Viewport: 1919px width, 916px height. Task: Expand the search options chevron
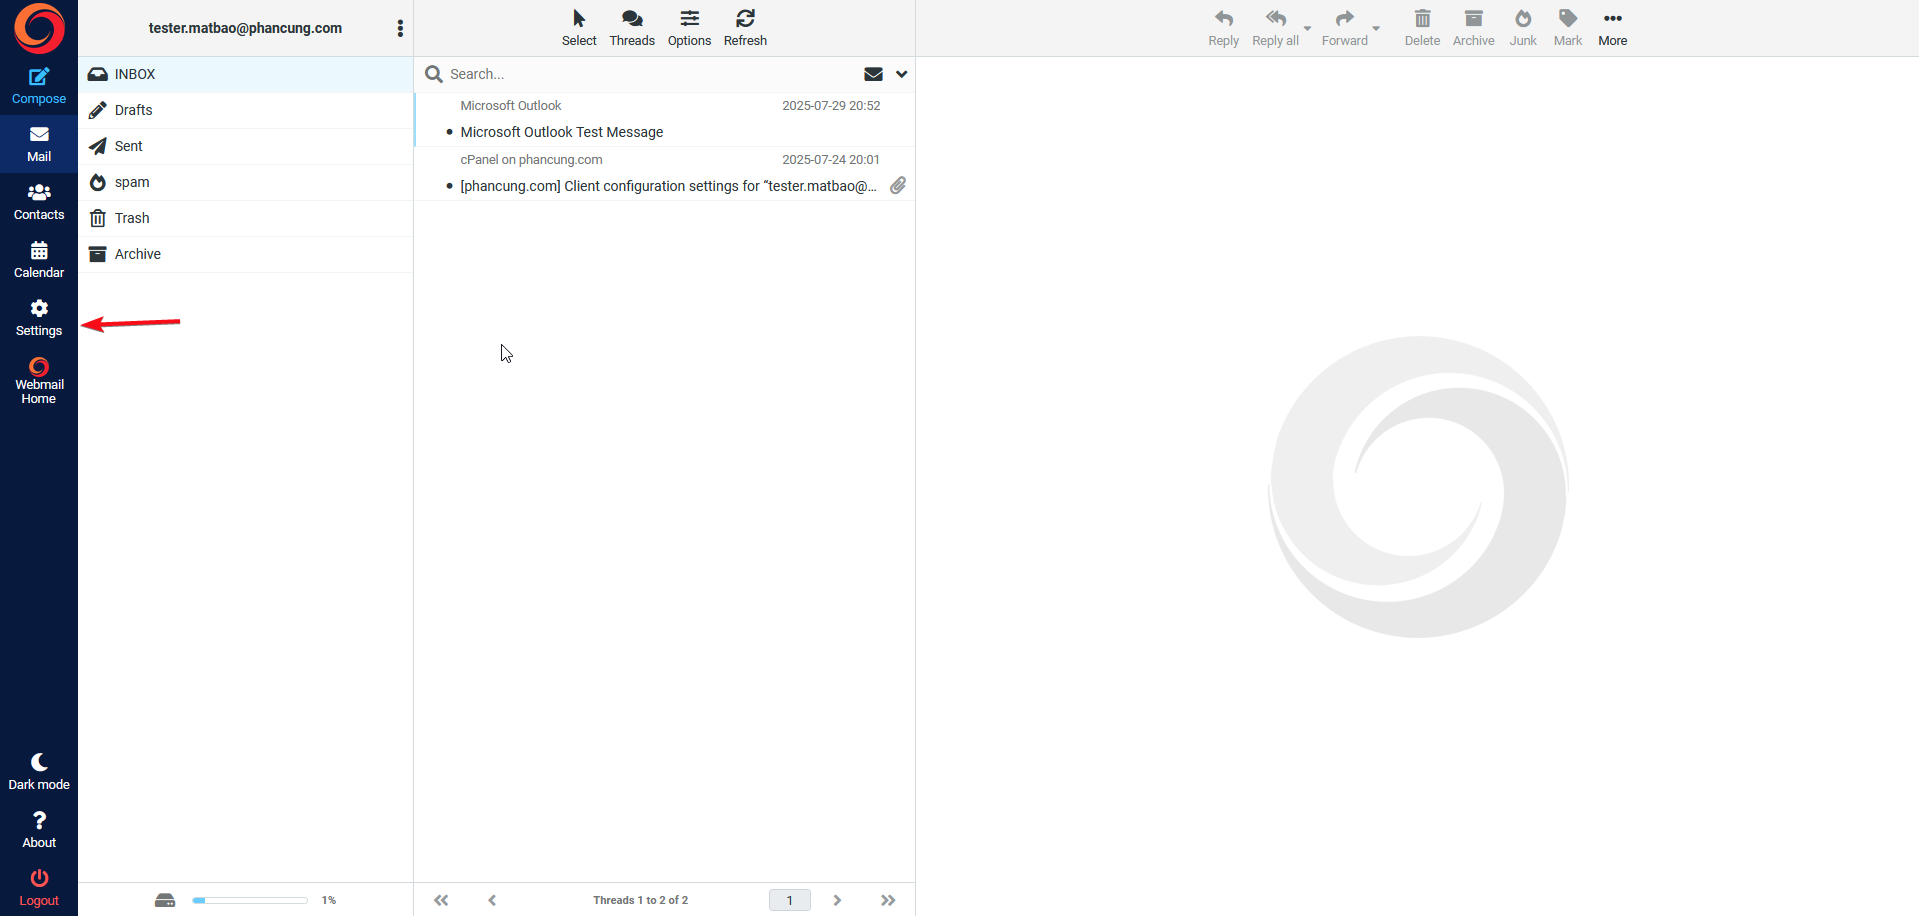click(x=901, y=74)
